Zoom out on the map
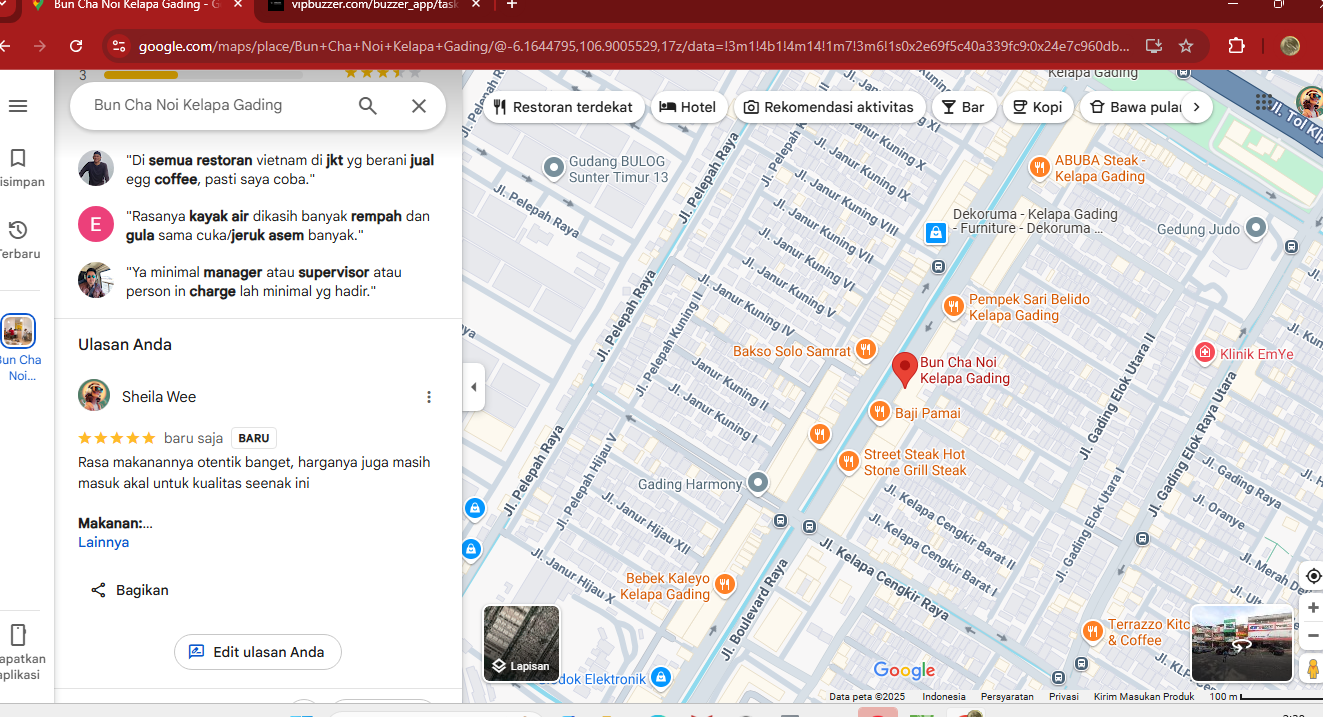 [1313, 636]
